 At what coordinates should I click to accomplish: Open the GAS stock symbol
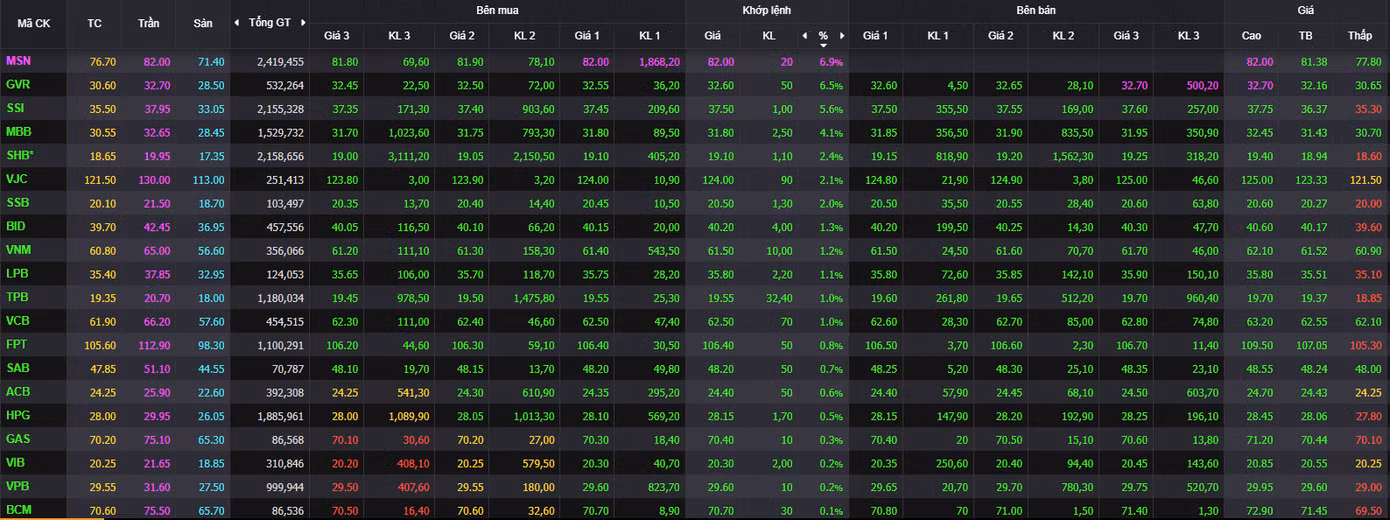17,438
